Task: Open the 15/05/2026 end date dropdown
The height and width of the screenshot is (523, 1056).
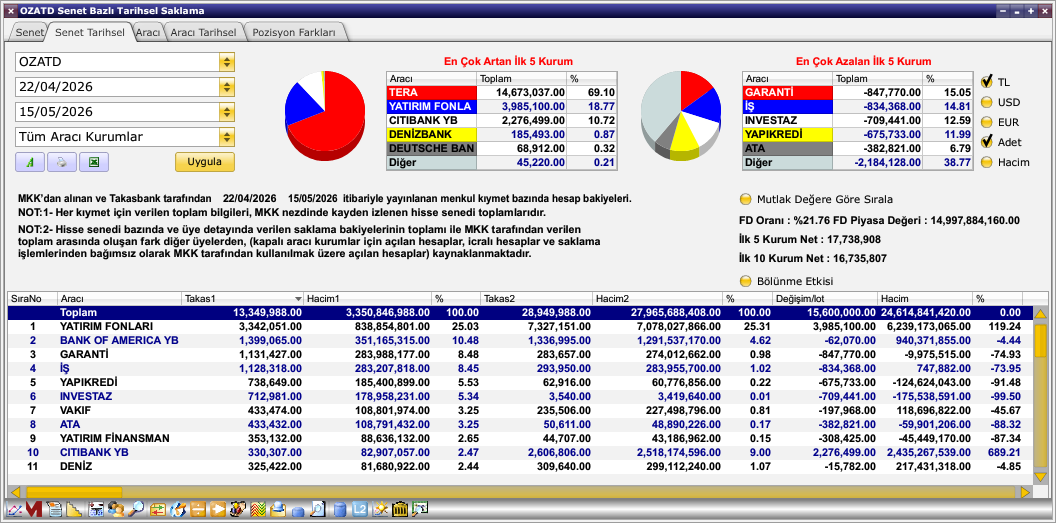Action: 227,112
